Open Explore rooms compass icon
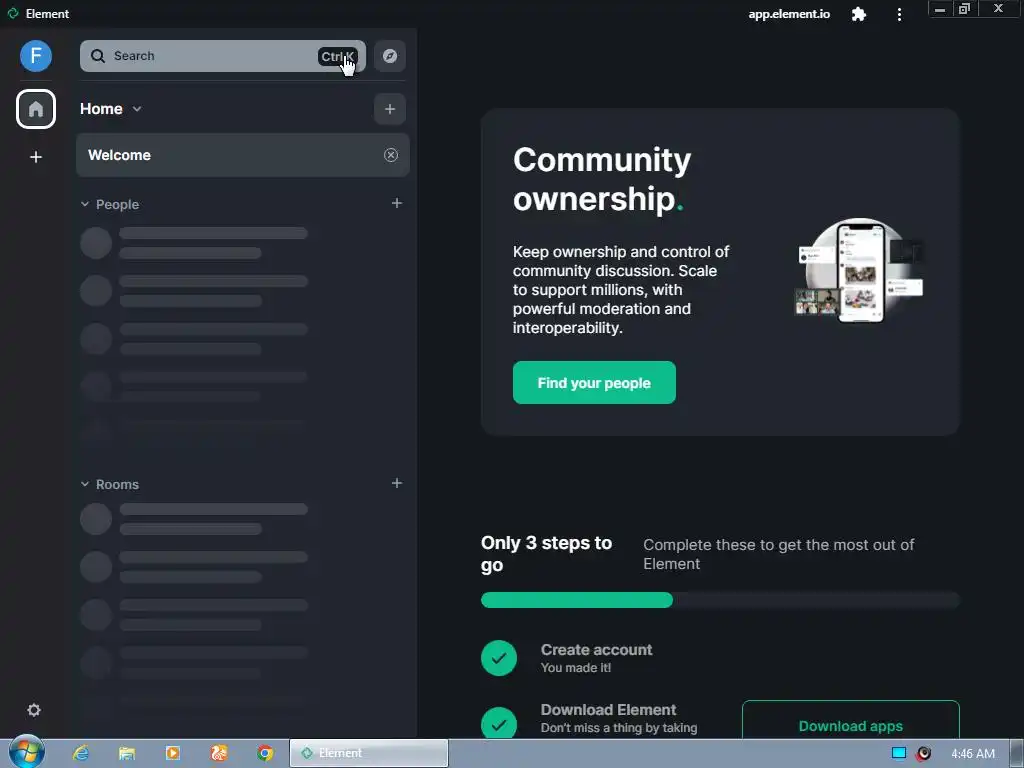 click(390, 56)
